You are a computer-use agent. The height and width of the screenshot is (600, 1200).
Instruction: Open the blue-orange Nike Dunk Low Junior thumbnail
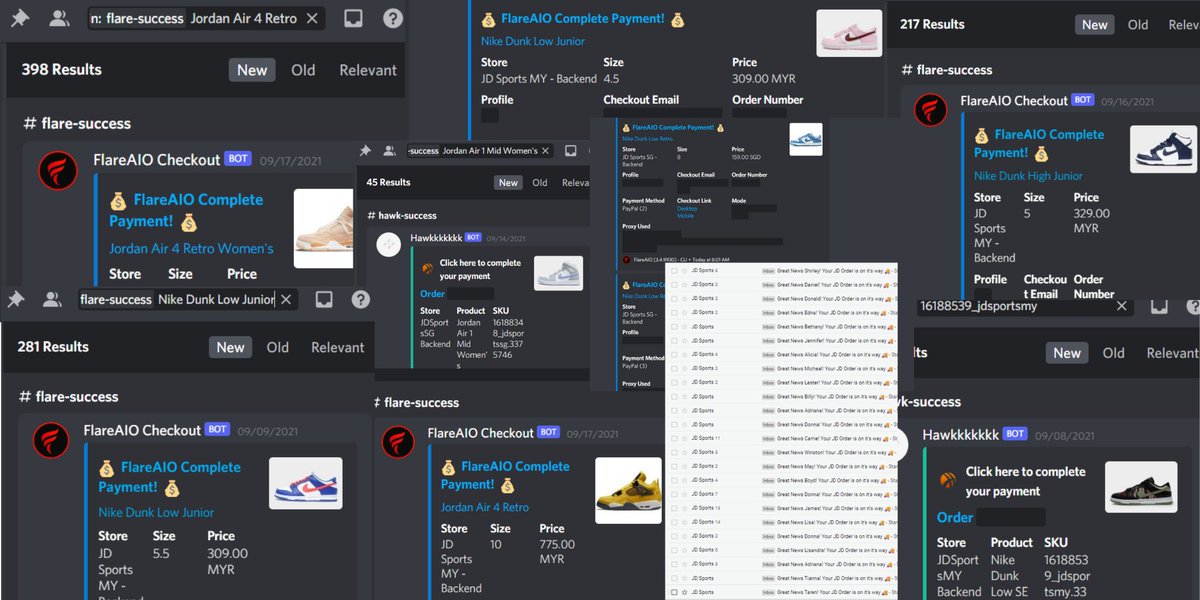pos(305,483)
